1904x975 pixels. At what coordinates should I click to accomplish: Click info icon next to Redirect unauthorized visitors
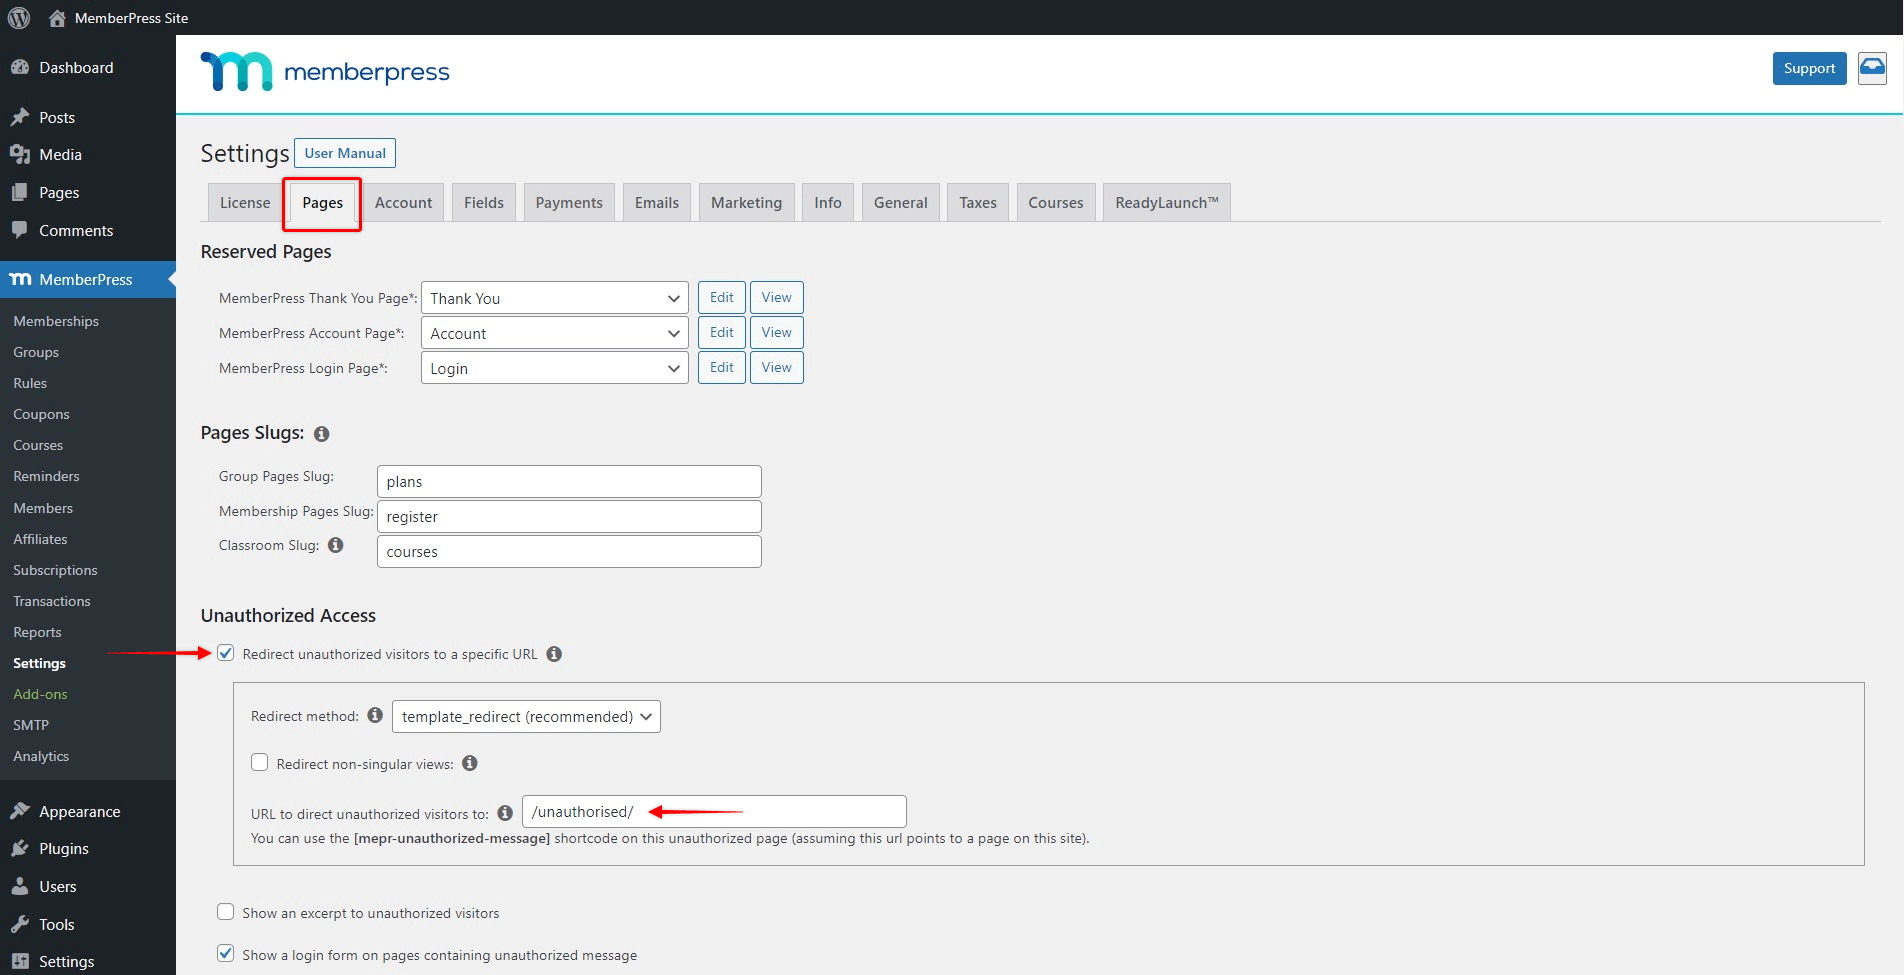pos(554,654)
